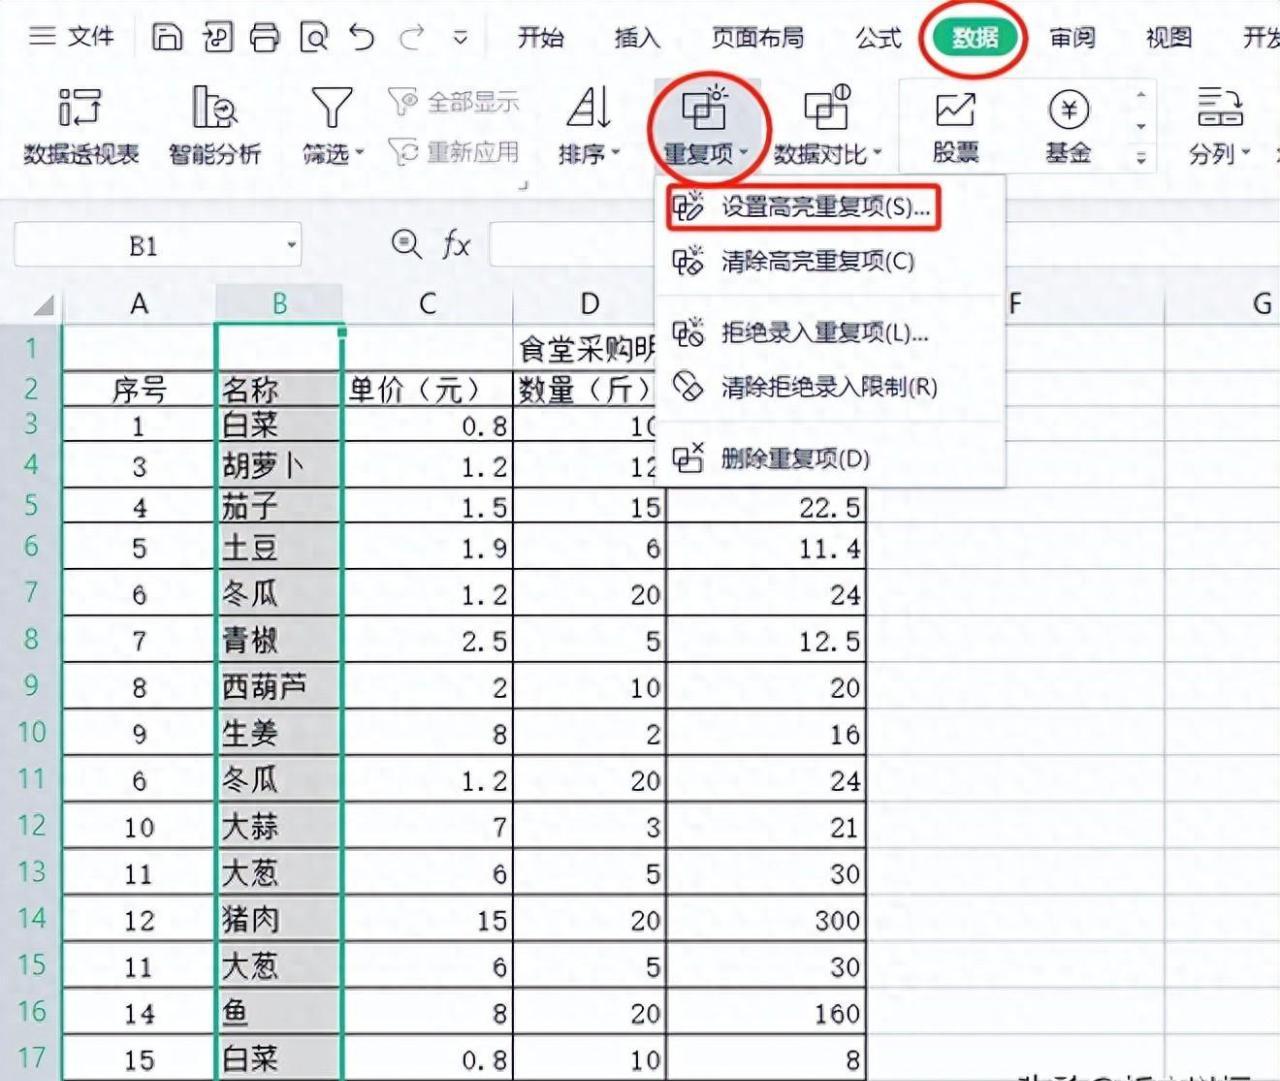Select row 10 header
The image size is (1280, 1081).
31,732
